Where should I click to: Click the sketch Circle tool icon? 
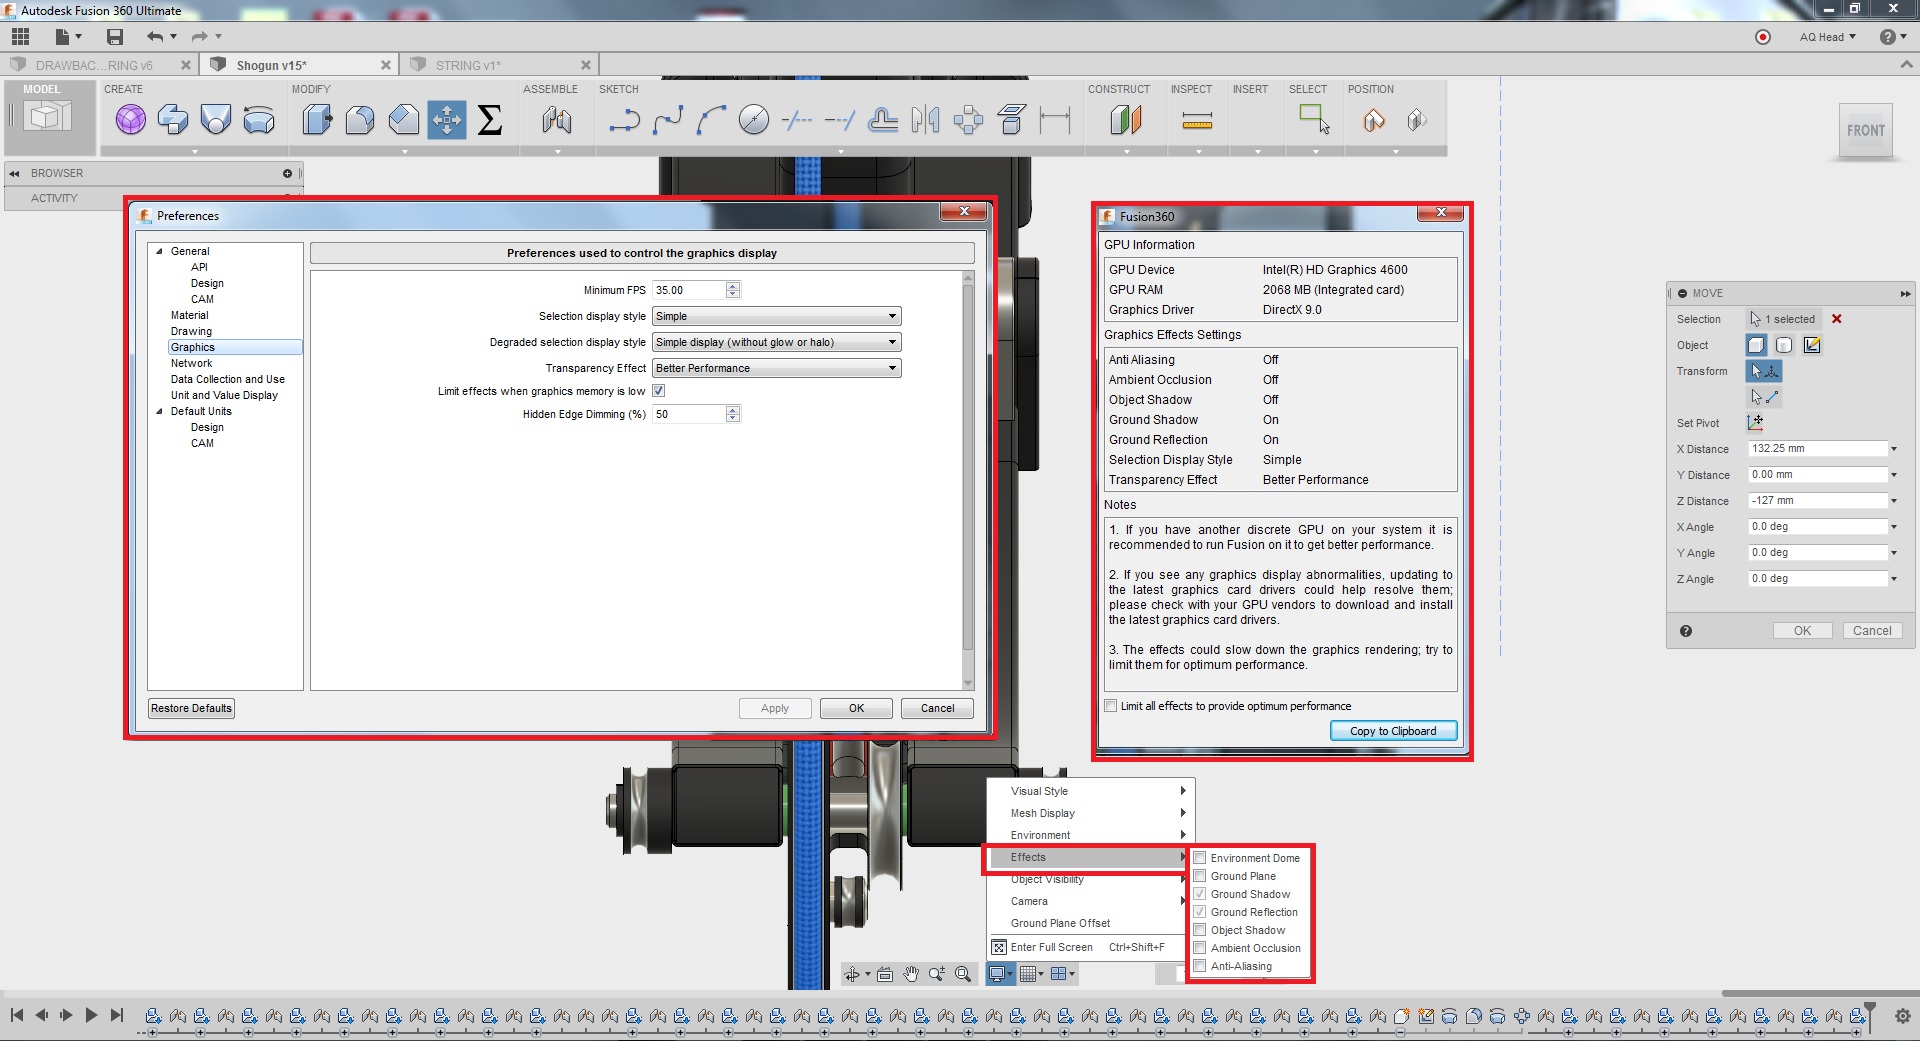tap(754, 121)
